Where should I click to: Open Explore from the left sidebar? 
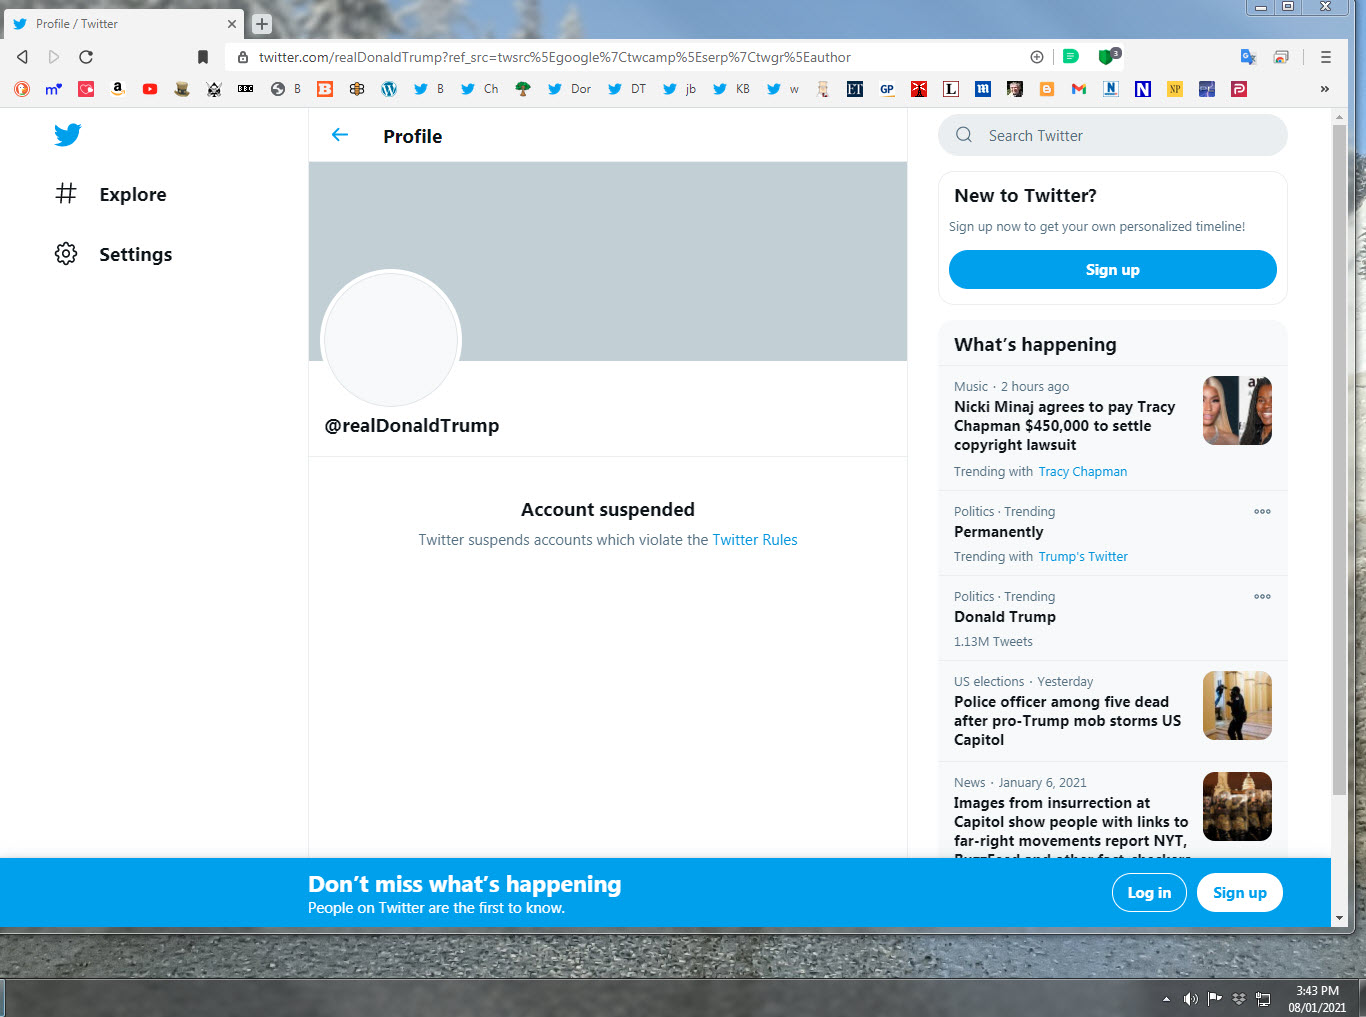110,194
